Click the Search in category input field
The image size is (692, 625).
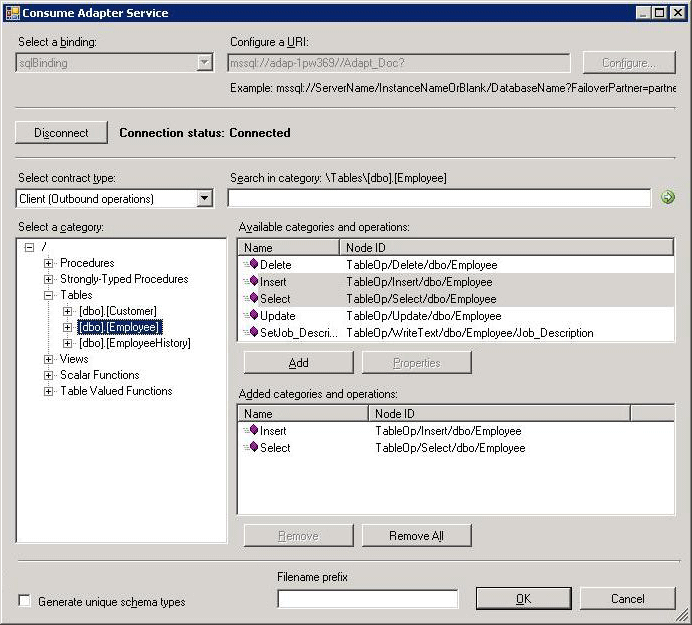(x=439, y=198)
